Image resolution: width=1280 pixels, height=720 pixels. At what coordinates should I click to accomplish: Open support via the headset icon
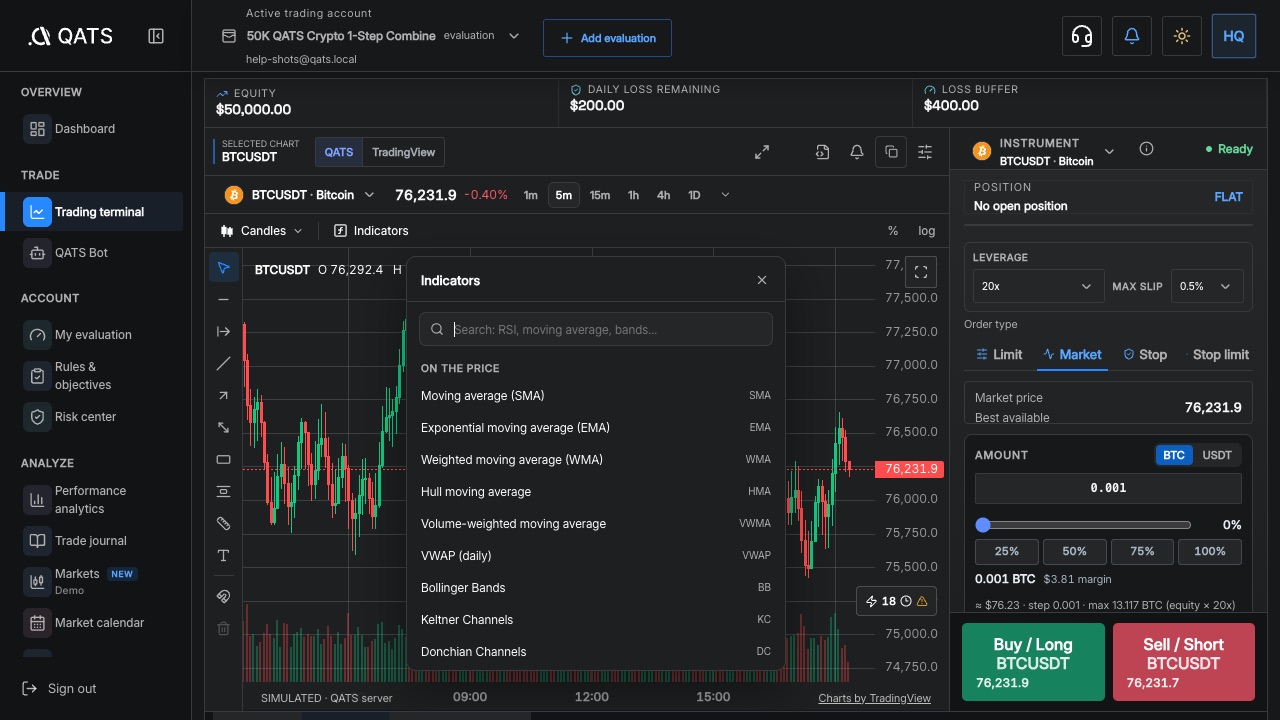click(x=1081, y=36)
